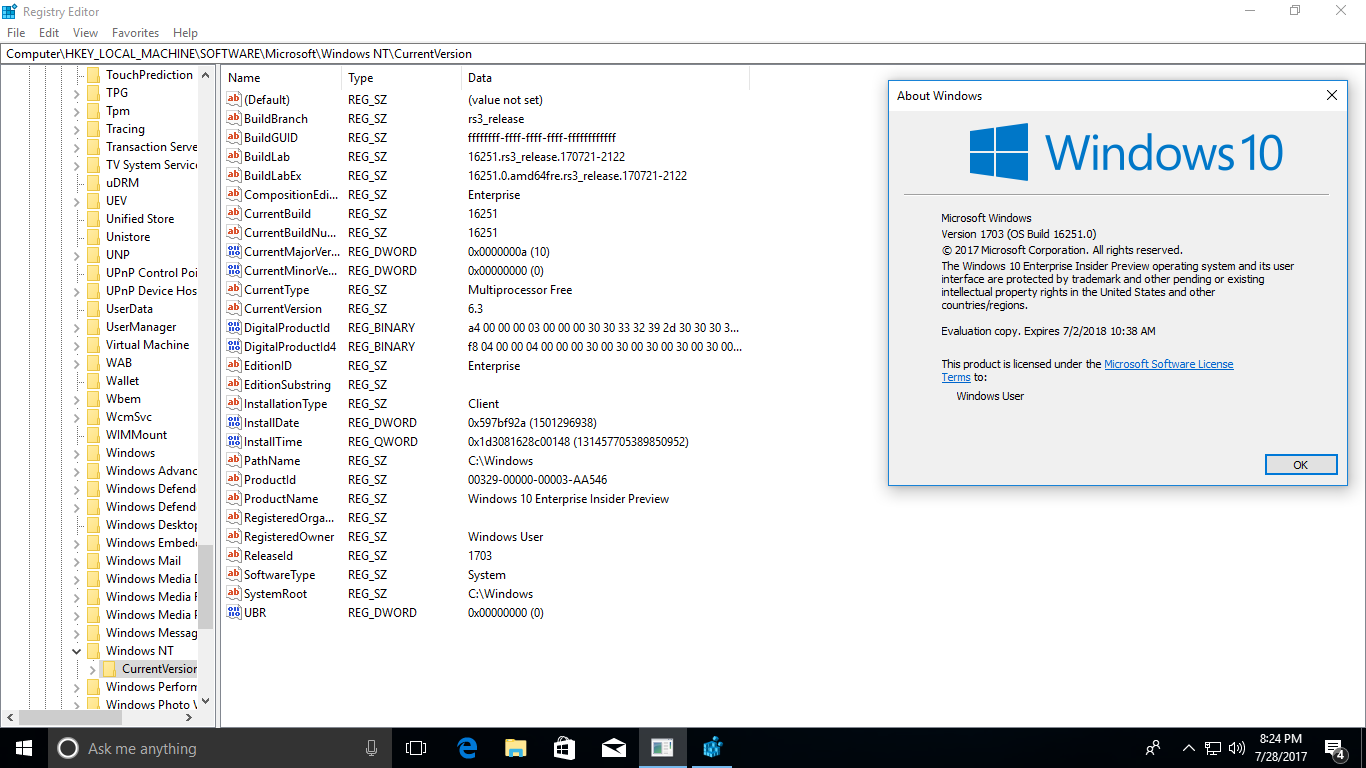Screen dimensions: 1366x768
Task: Open the File menu
Action: coord(16,33)
